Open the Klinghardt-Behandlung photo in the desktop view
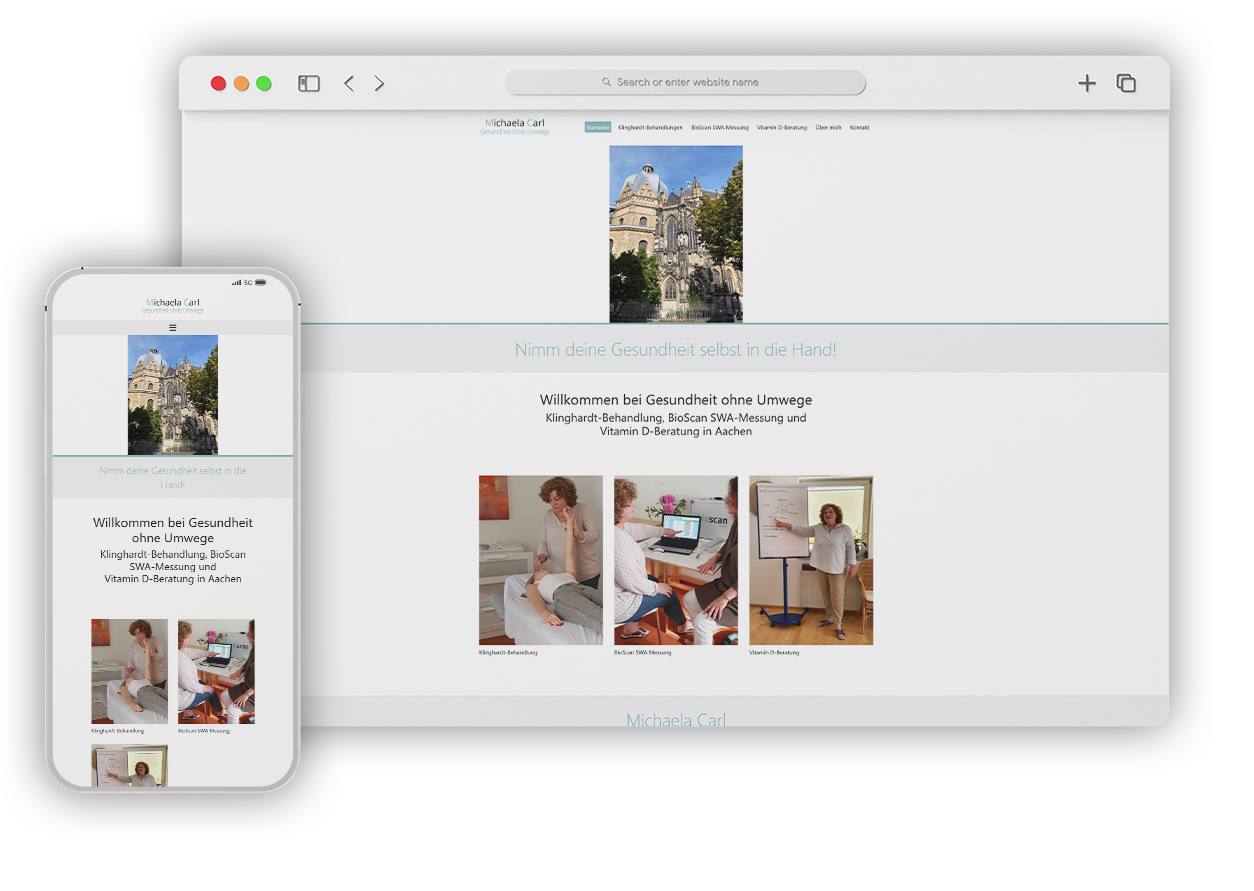Image resolution: width=1254 pixels, height=891 pixels. (x=541, y=560)
